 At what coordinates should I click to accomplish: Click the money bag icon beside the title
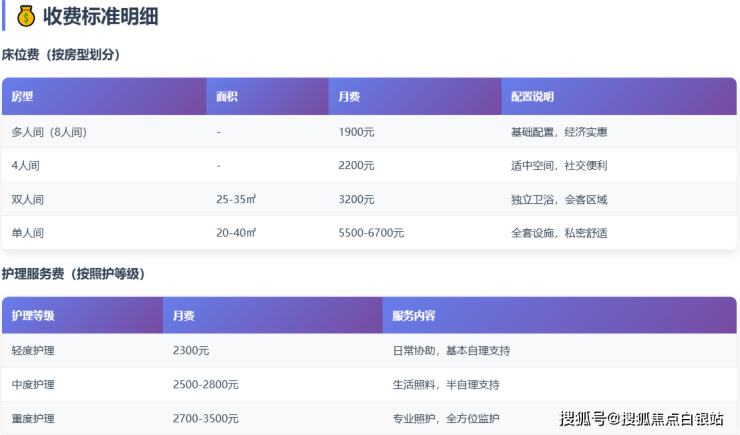(x=26, y=16)
